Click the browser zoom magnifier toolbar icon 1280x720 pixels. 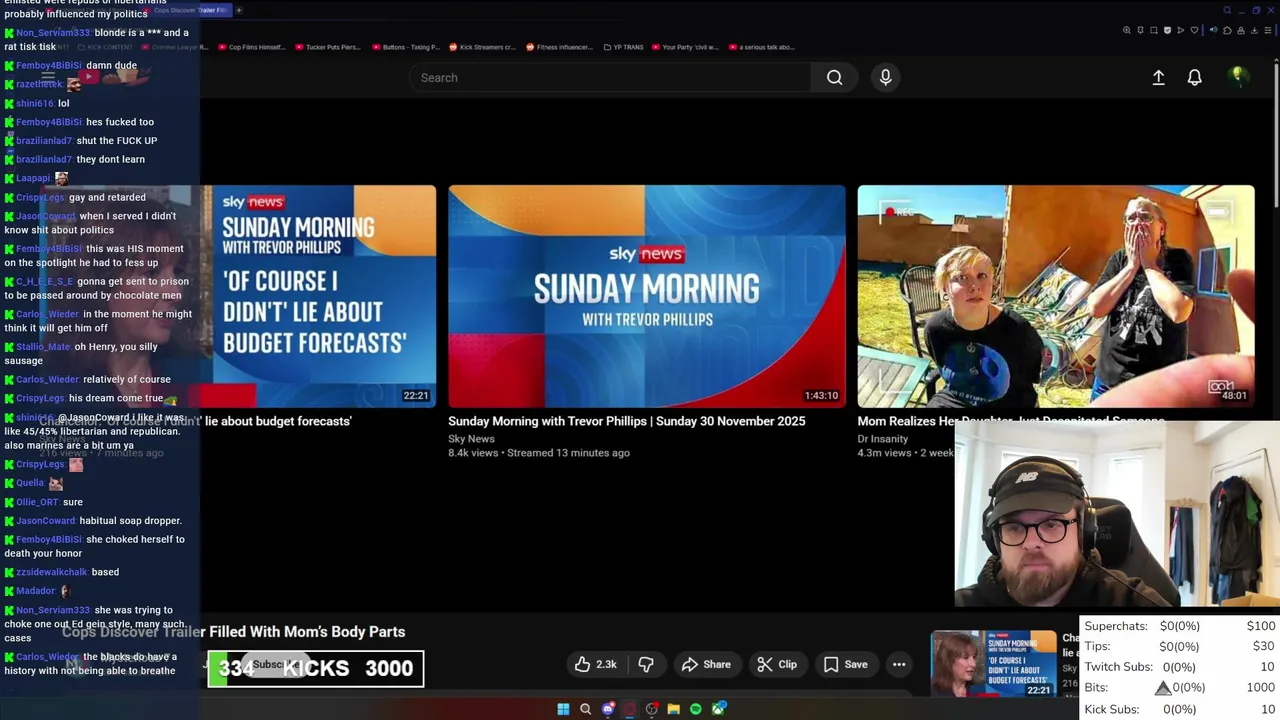coord(1127,30)
